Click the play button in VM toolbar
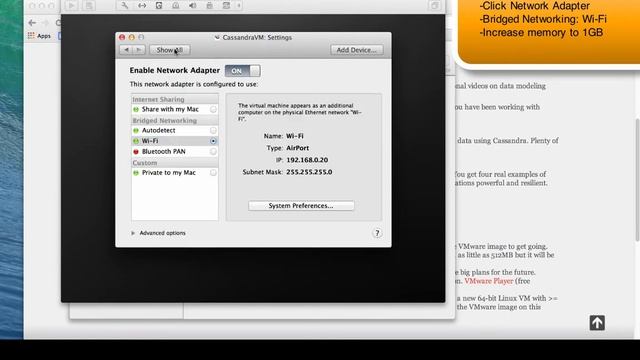The width and height of the screenshot is (640, 360). (71, 5)
